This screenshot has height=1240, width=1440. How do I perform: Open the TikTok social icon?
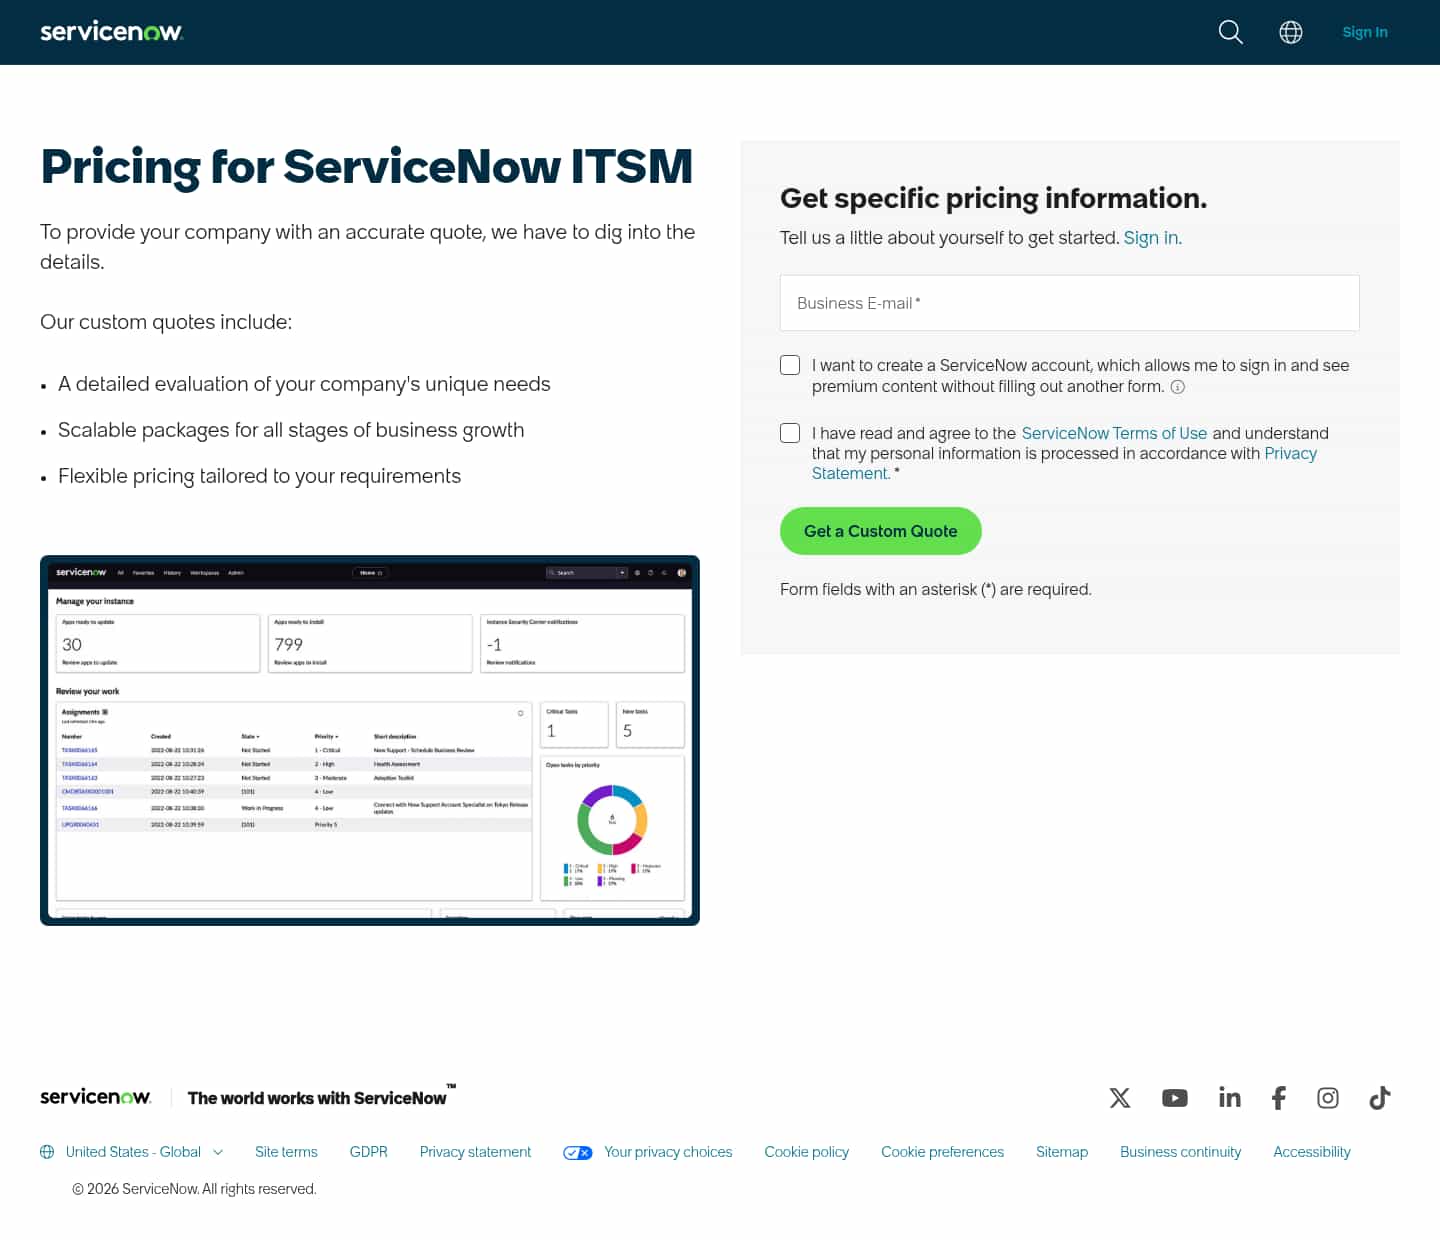[x=1380, y=1098]
